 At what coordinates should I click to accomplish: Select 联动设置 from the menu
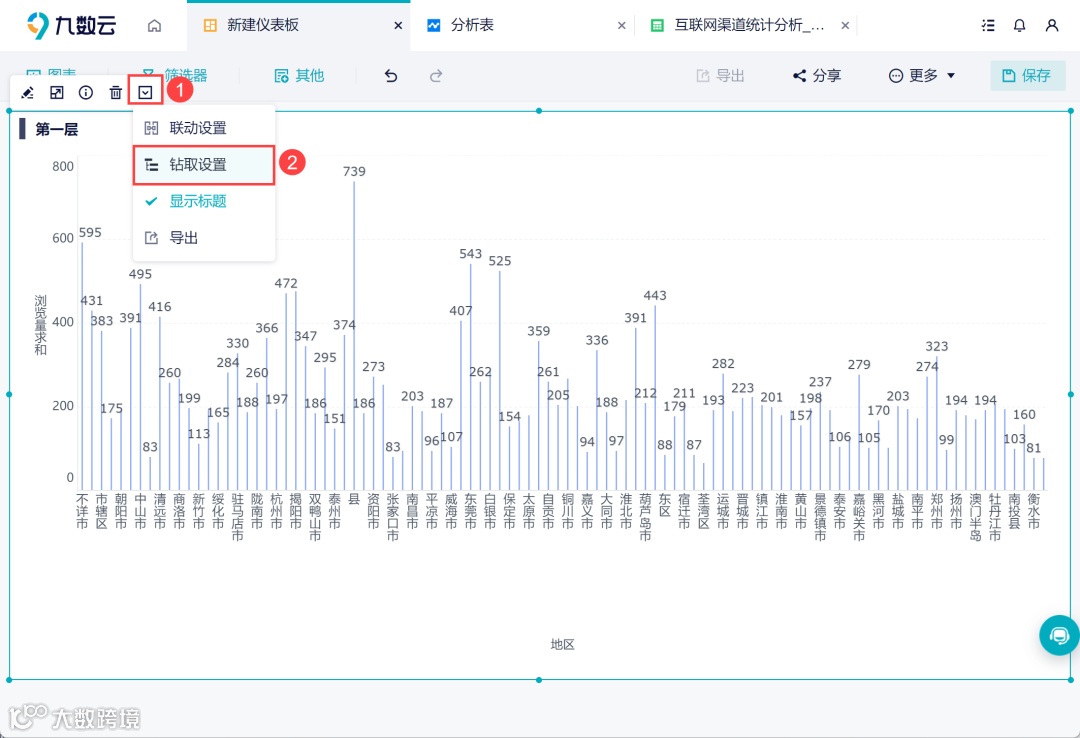(197, 128)
